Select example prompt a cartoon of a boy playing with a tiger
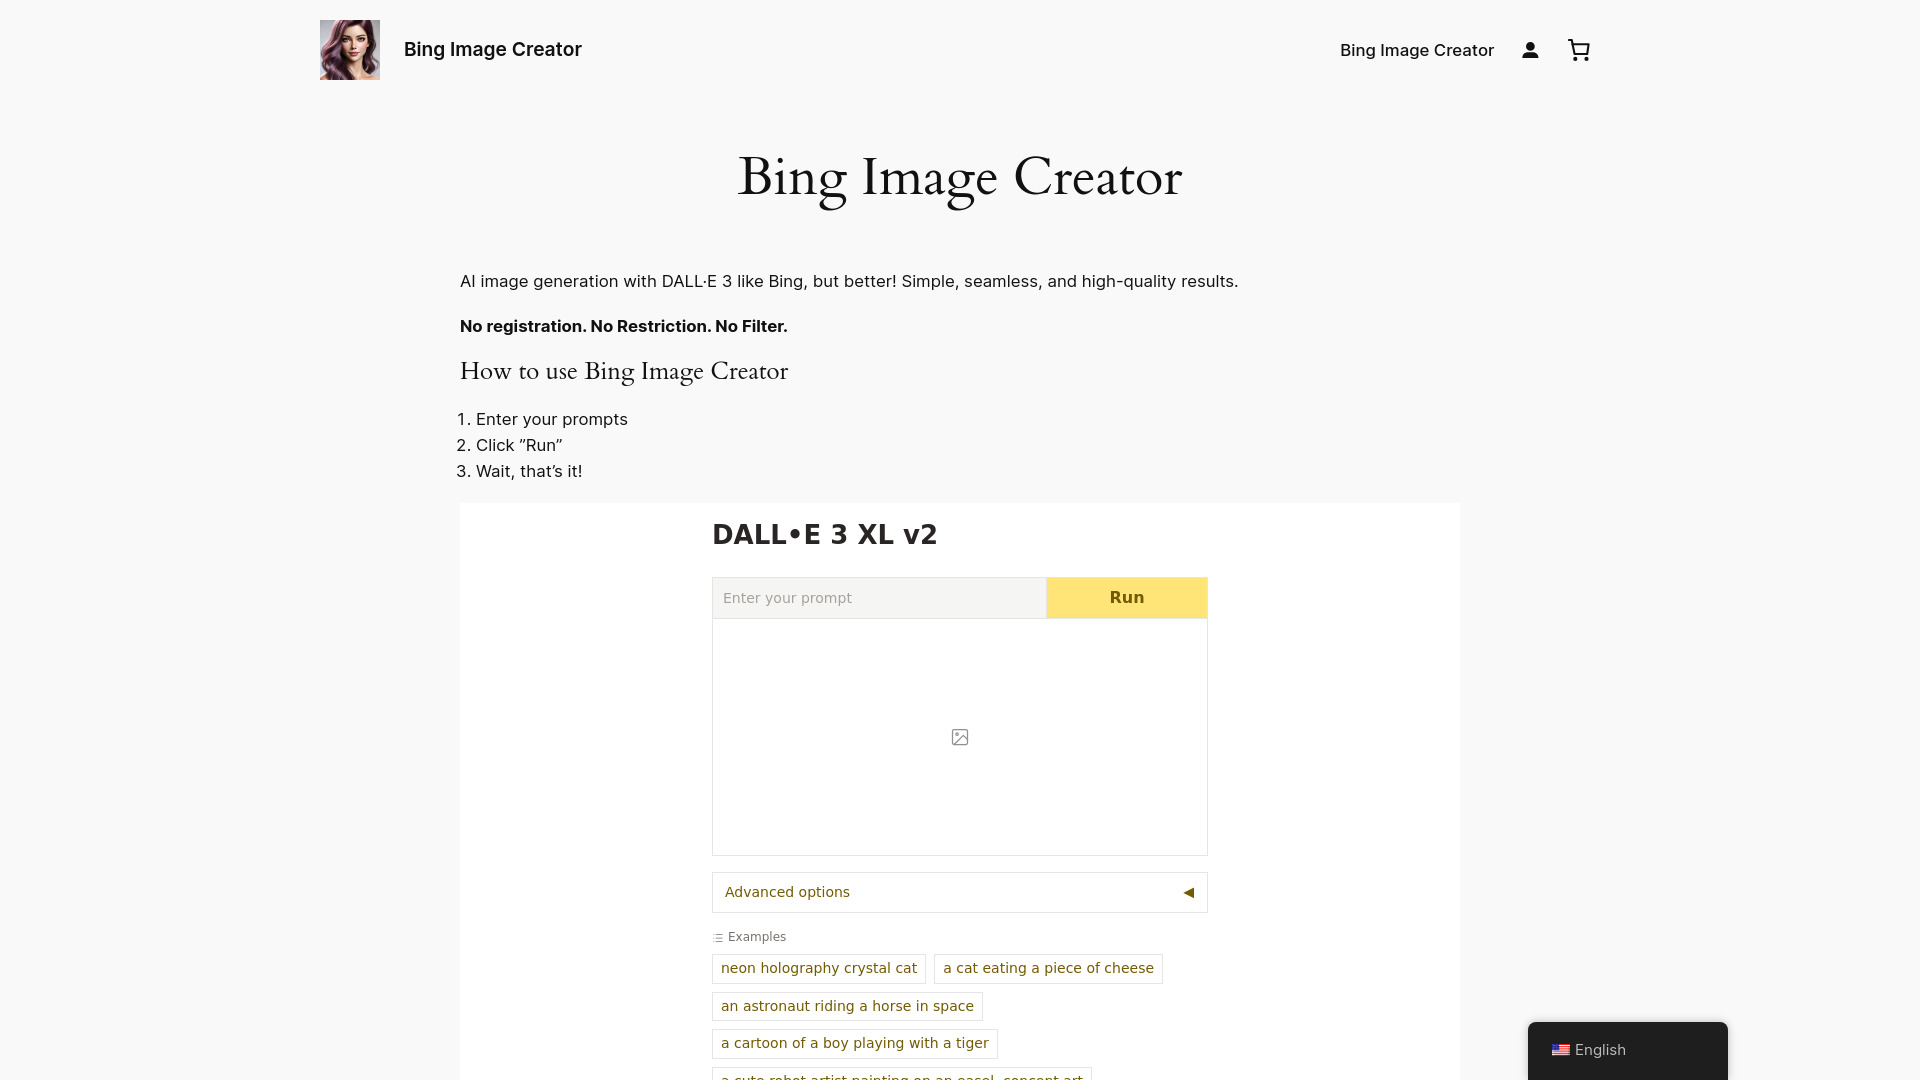This screenshot has height=1080, width=1920. pos(855,1043)
